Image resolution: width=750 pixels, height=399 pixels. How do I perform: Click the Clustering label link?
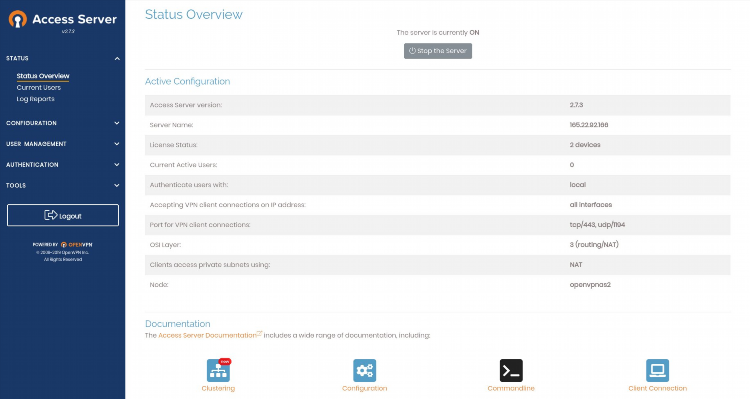pyautogui.click(x=218, y=388)
